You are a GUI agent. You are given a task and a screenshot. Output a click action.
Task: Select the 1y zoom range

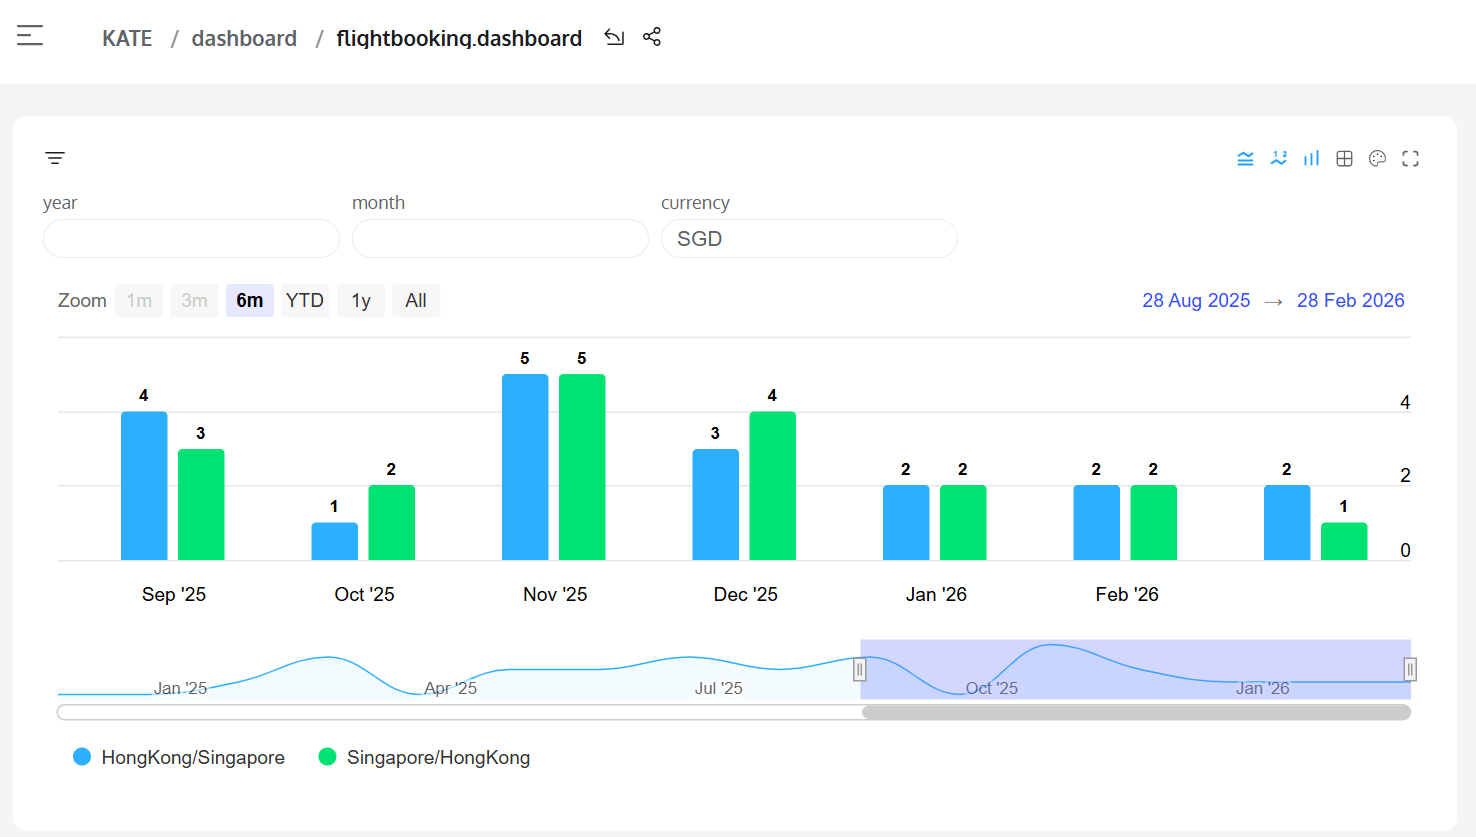pyautogui.click(x=361, y=301)
